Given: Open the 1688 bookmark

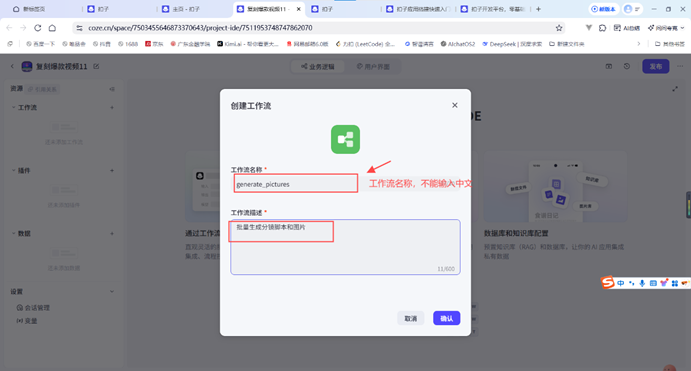Looking at the screenshot, I should click(128, 44).
